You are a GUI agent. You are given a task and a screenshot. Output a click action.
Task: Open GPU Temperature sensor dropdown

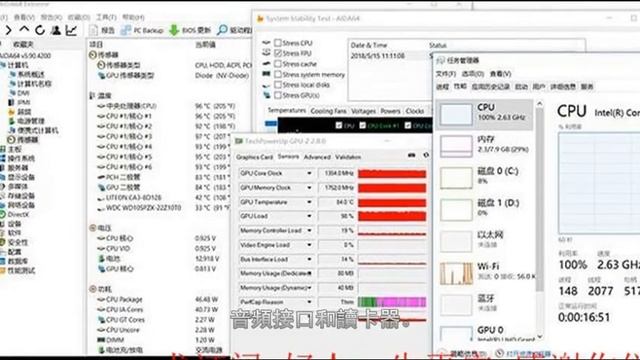309,202
